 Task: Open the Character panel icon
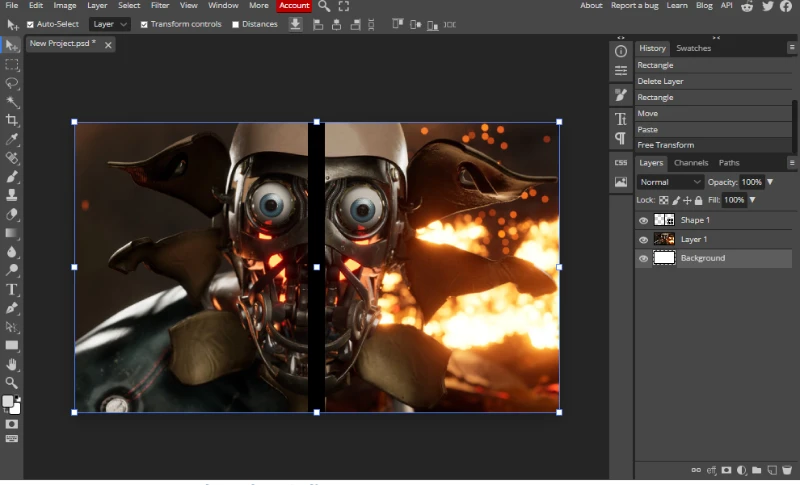621,119
